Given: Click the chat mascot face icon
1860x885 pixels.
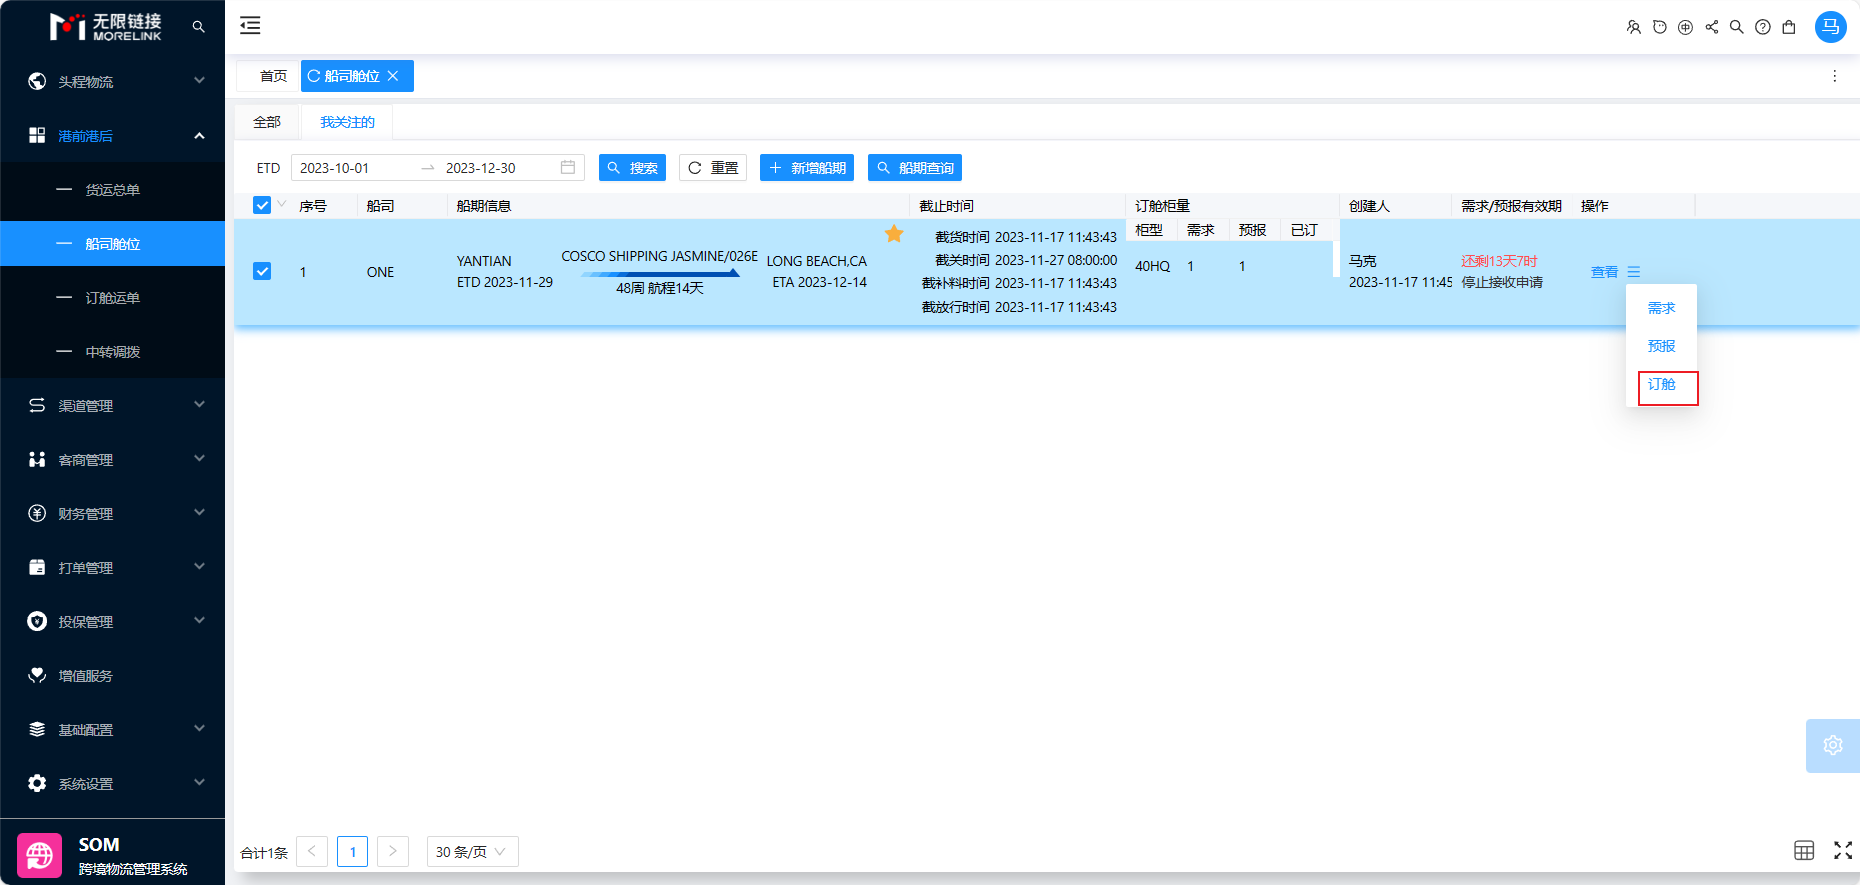Looking at the screenshot, I should coord(1659,27).
